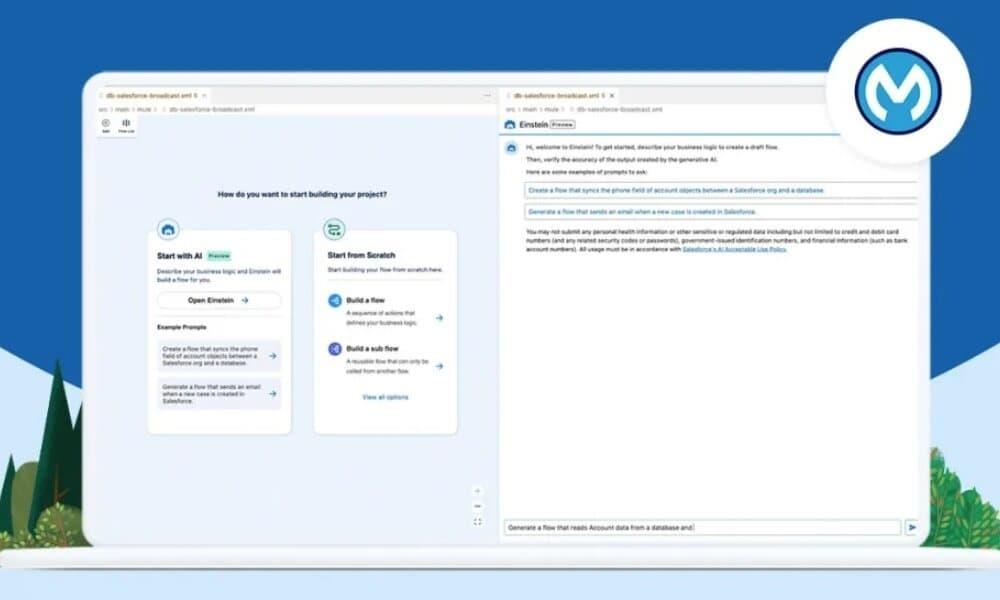Click the Einstein panel header icon
The height and width of the screenshot is (600, 1000).
click(x=510, y=125)
